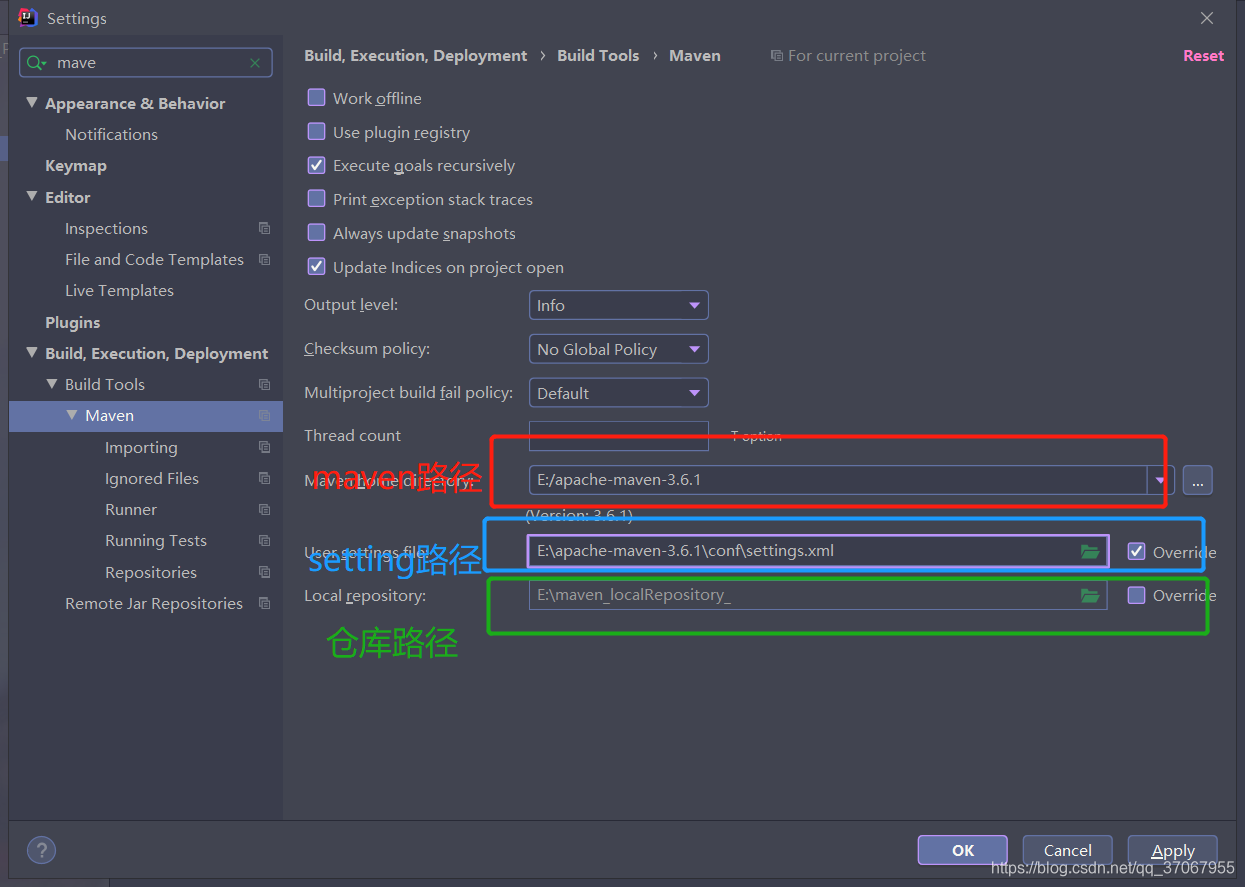Click the project icon beside Importing
Viewport: 1245px width, 887px height.
click(x=264, y=447)
